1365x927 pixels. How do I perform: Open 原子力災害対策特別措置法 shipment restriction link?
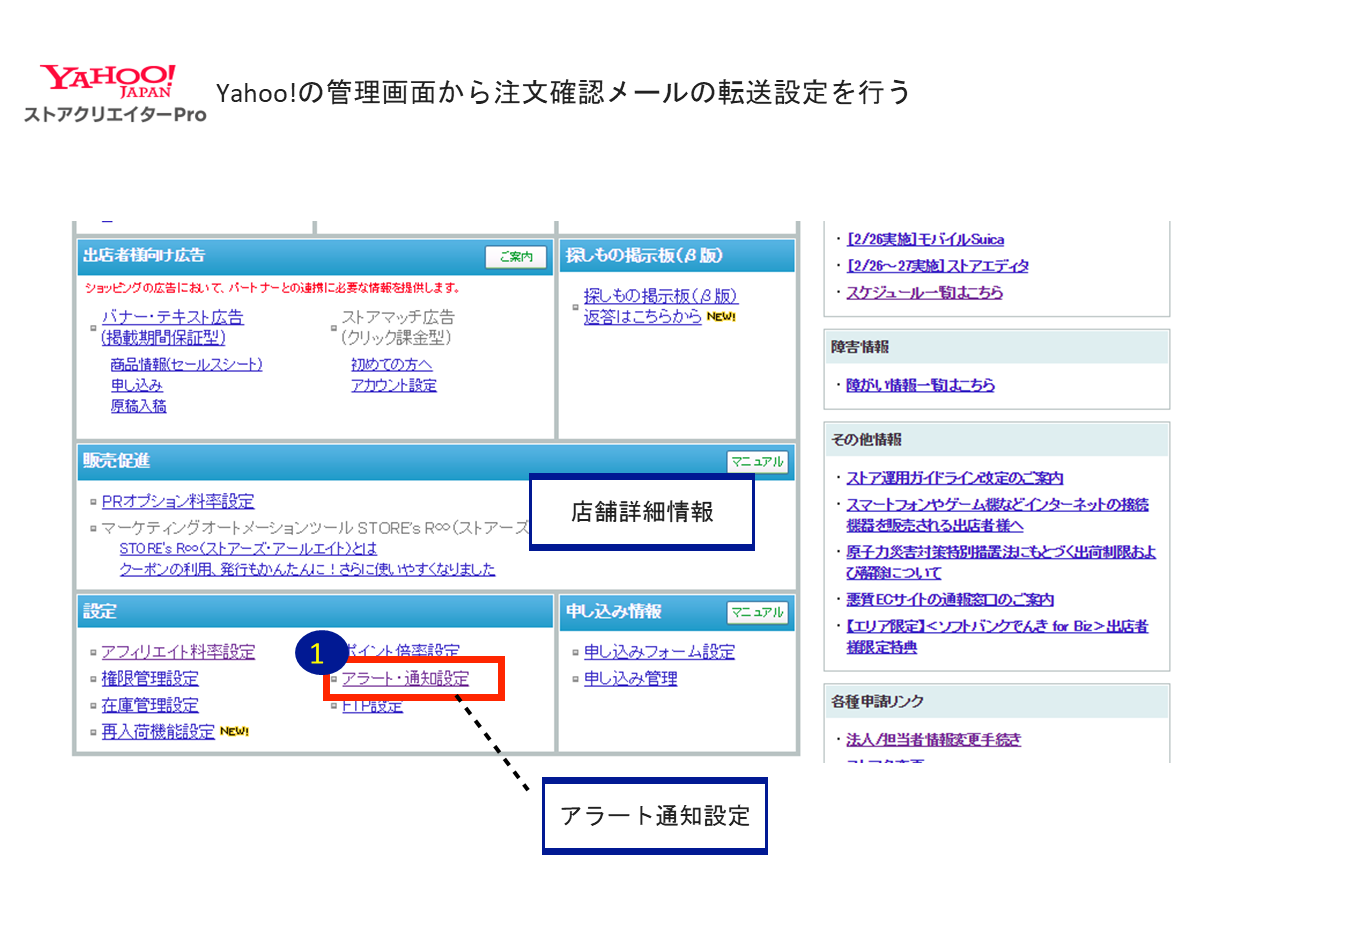1001,562
